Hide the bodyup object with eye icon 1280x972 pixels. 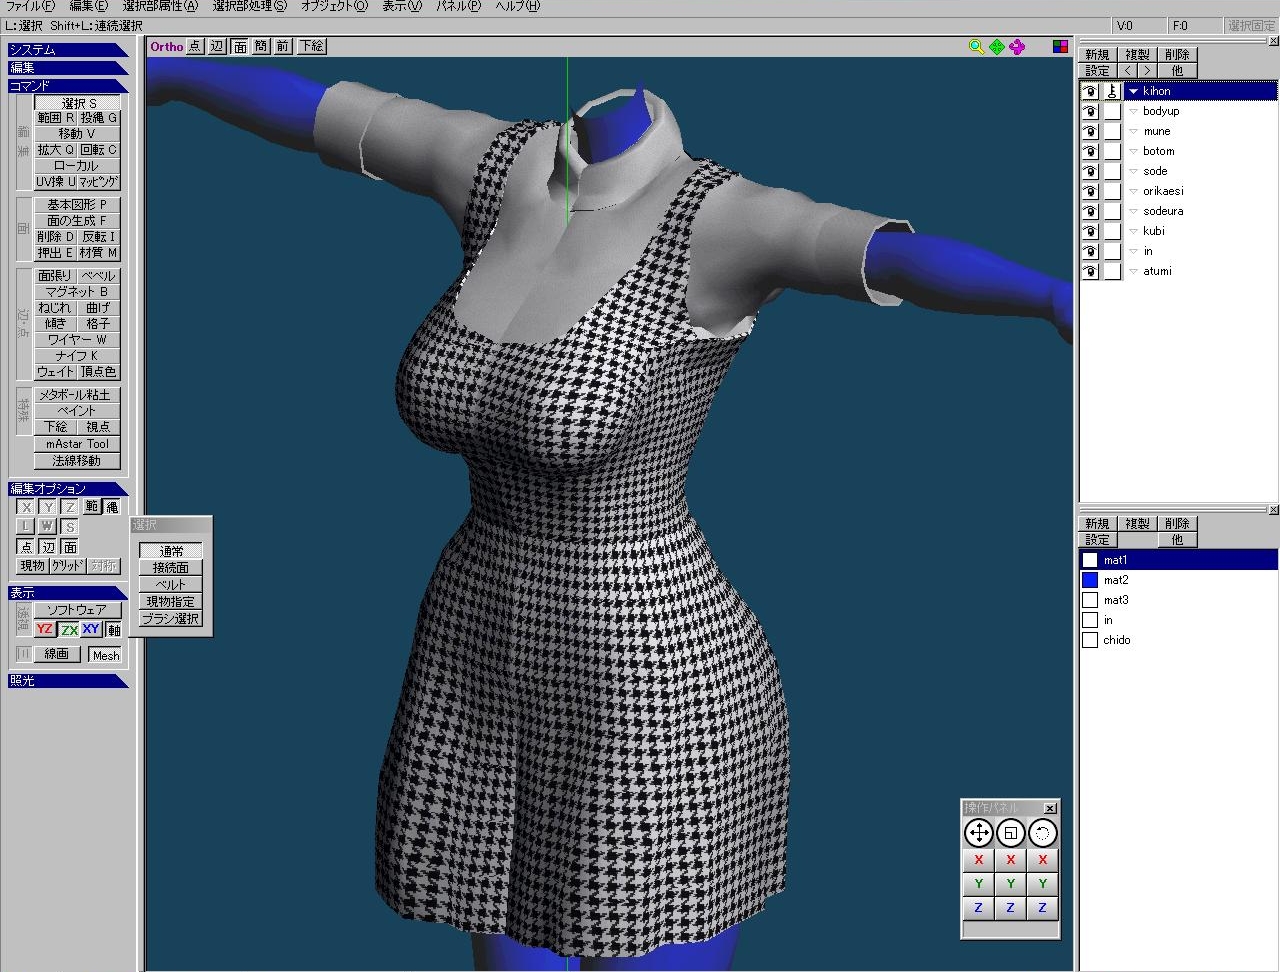coord(1090,111)
